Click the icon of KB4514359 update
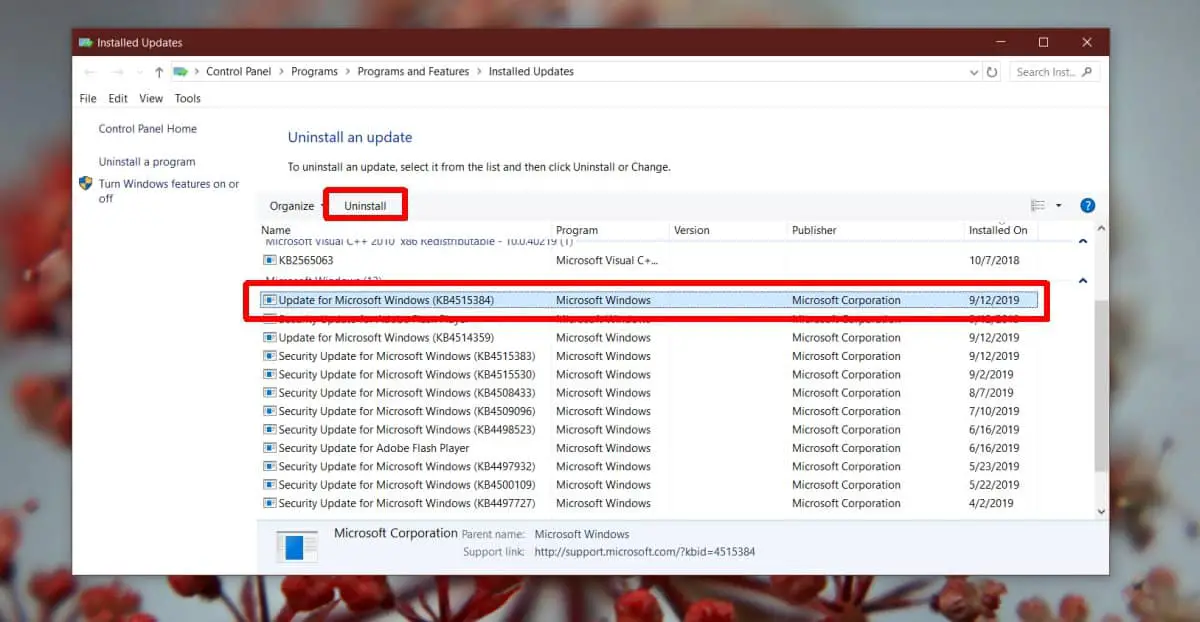 270,338
